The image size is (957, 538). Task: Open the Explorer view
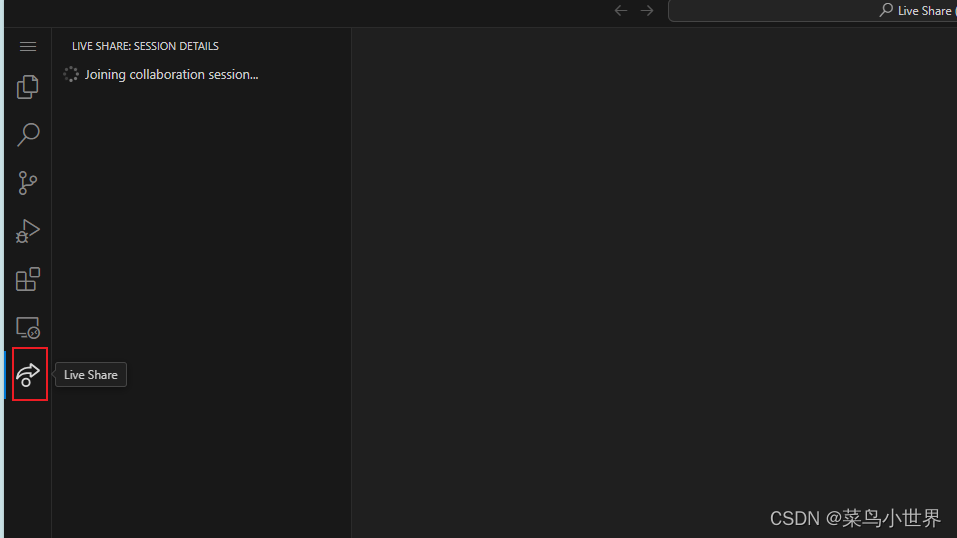pos(27,87)
